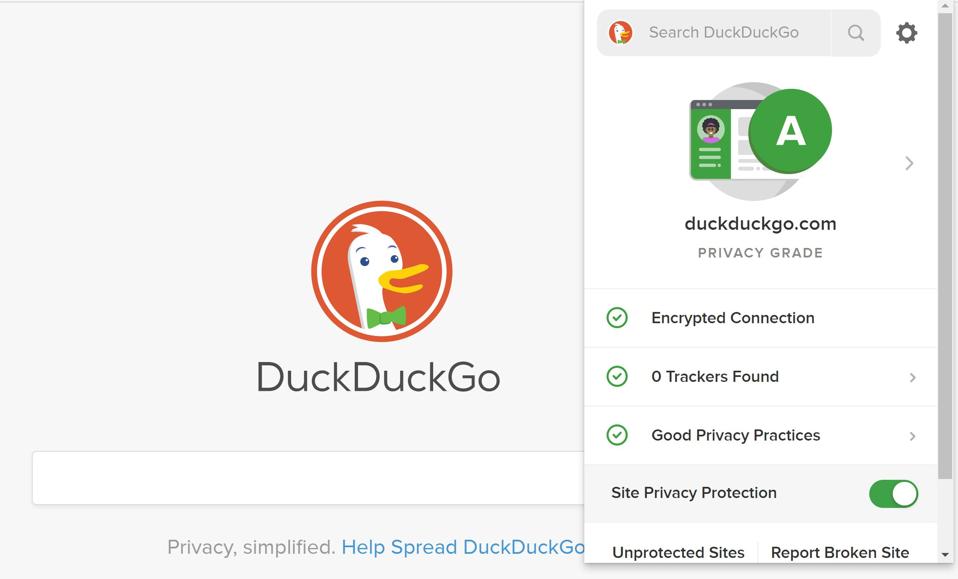Viewport: 958px width, 579px height.
Task: Click the 0 Trackers Found checkmark icon
Action: pos(618,377)
